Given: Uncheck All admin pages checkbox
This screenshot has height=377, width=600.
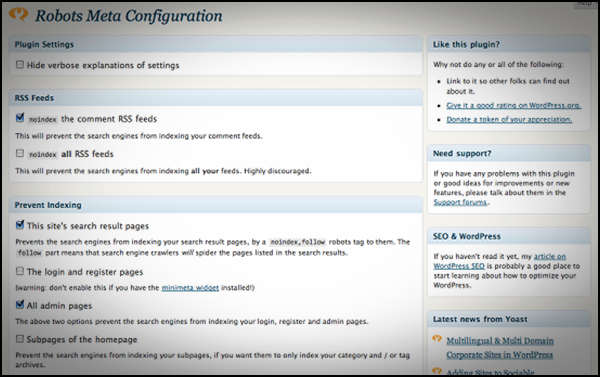Looking at the screenshot, I should (x=20, y=305).
